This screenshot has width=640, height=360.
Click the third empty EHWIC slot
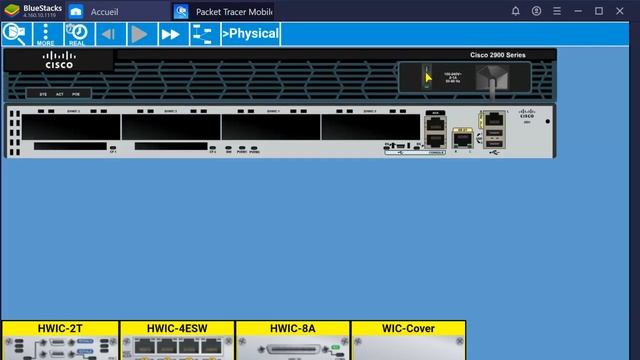click(271, 127)
